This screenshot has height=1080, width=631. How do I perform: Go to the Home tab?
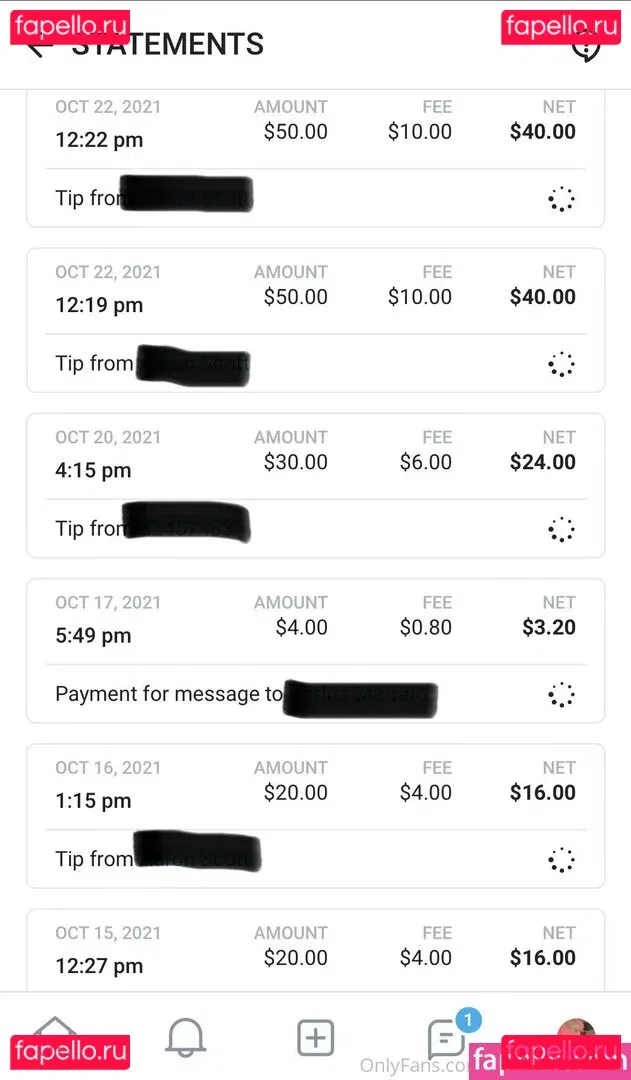55,1036
